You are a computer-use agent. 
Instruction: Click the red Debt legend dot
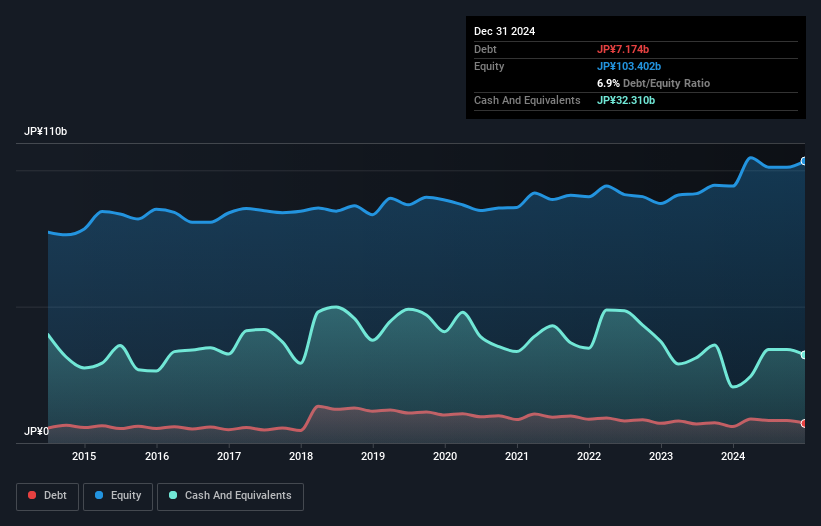[32, 495]
